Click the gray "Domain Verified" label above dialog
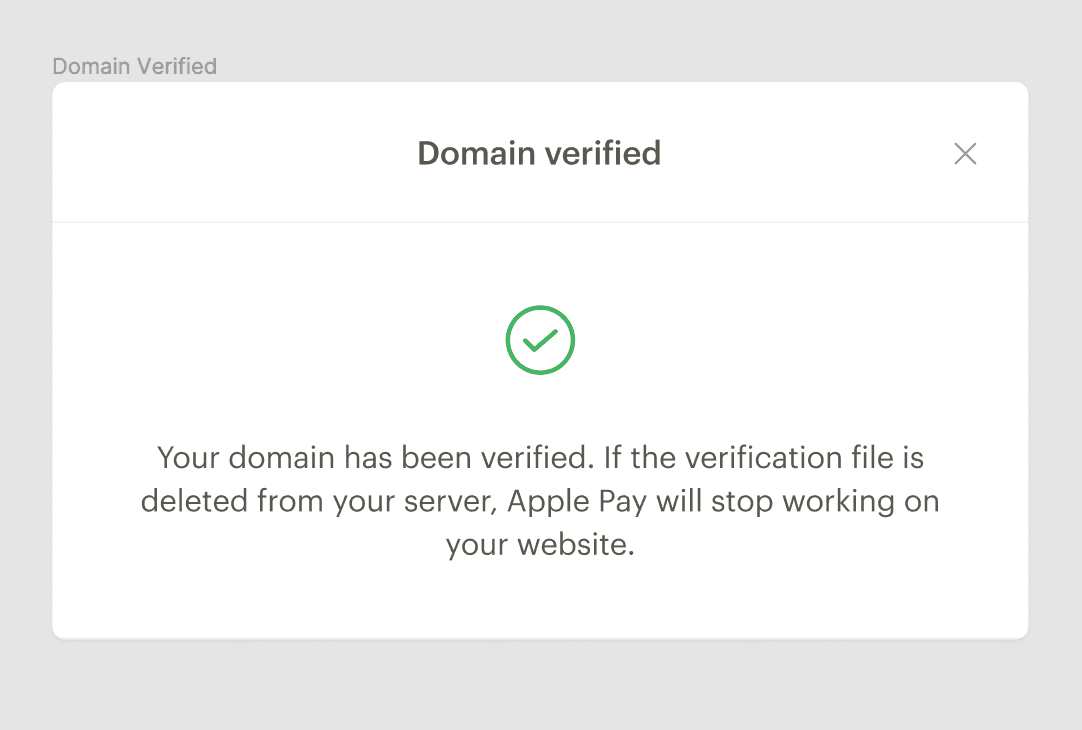 tap(134, 67)
